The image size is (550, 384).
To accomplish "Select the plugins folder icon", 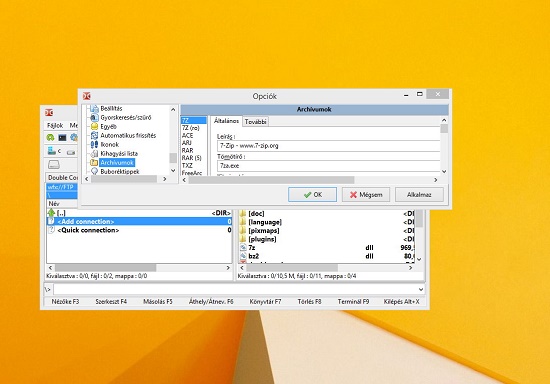I will 243,239.
